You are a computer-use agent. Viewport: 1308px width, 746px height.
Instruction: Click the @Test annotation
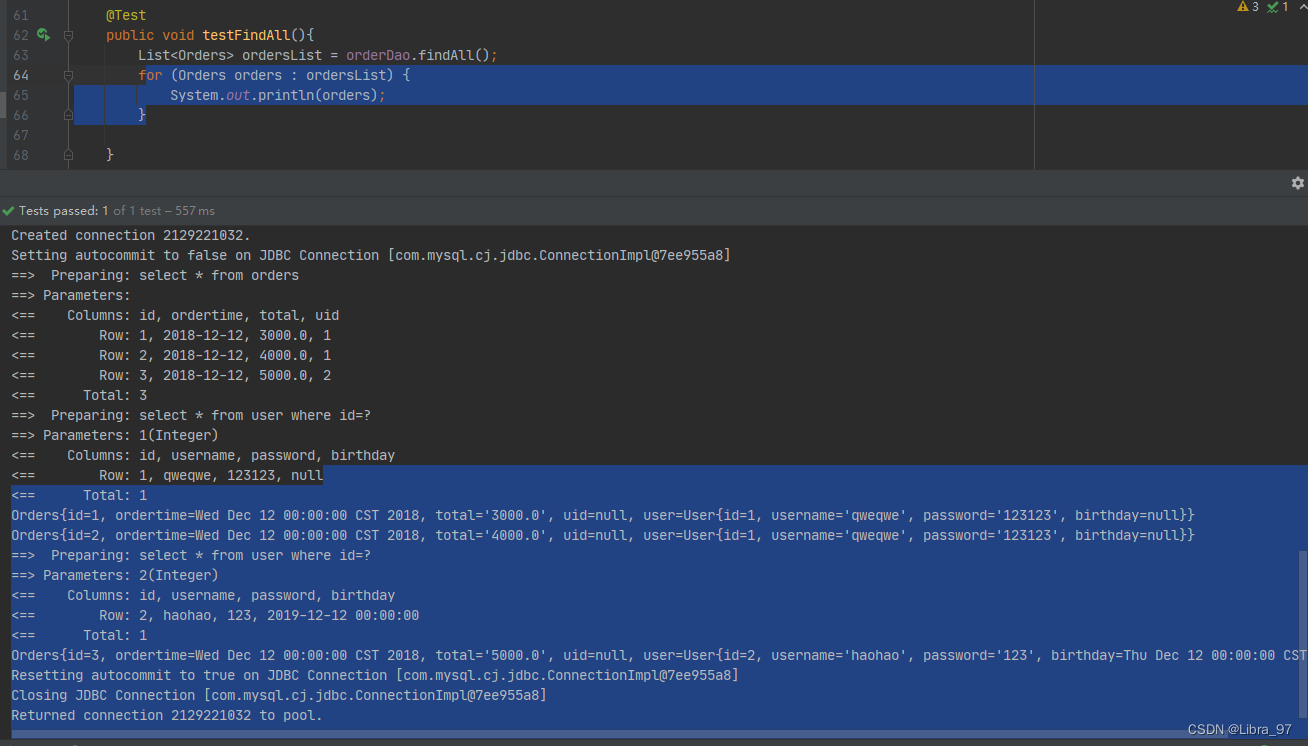click(126, 15)
